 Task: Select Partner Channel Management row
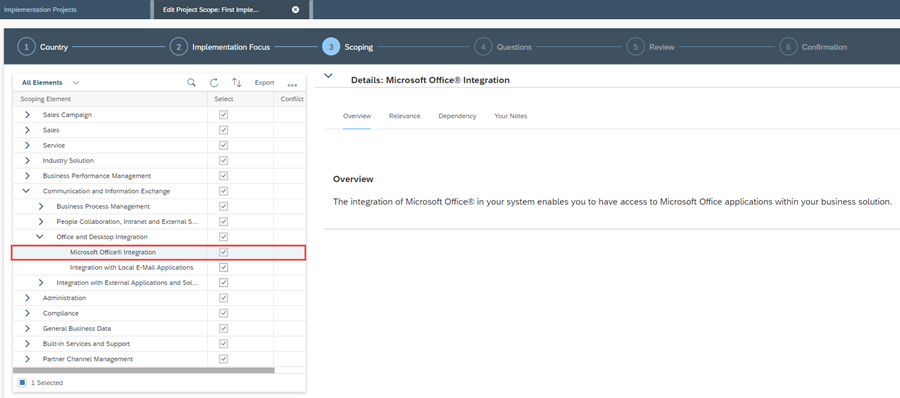click(x=158, y=359)
